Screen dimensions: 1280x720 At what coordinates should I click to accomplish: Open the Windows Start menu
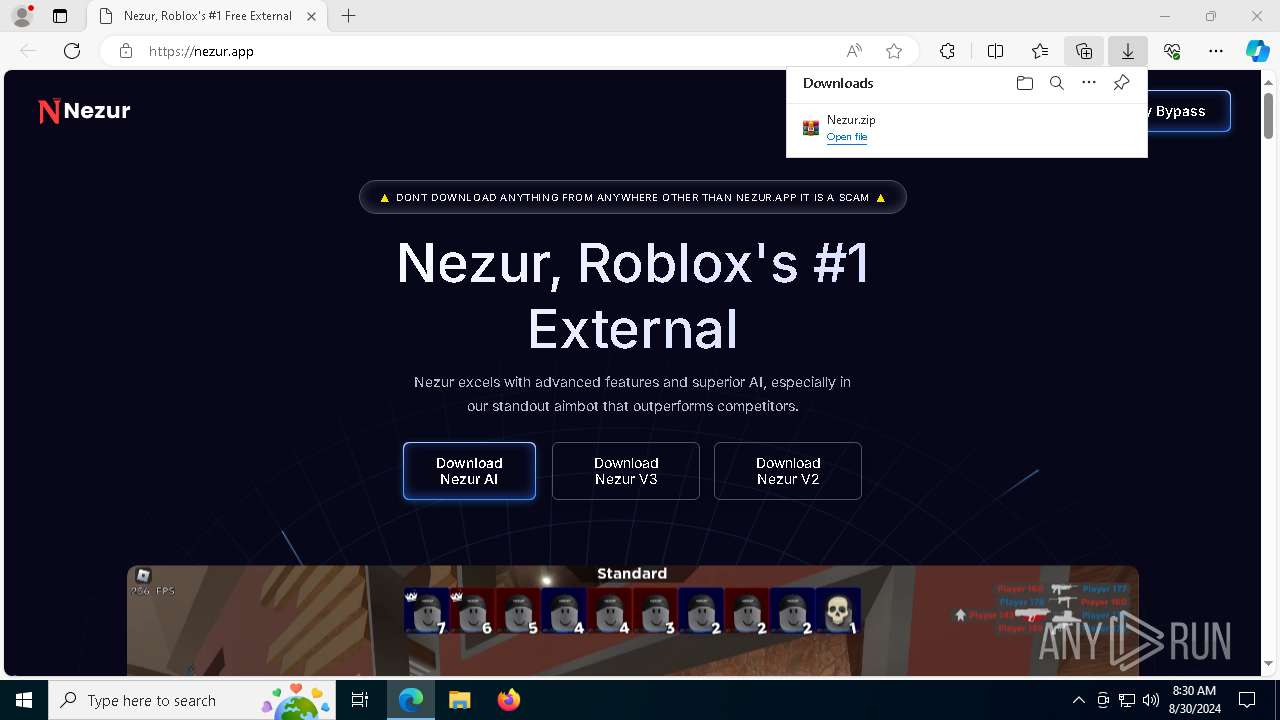(x=24, y=700)
